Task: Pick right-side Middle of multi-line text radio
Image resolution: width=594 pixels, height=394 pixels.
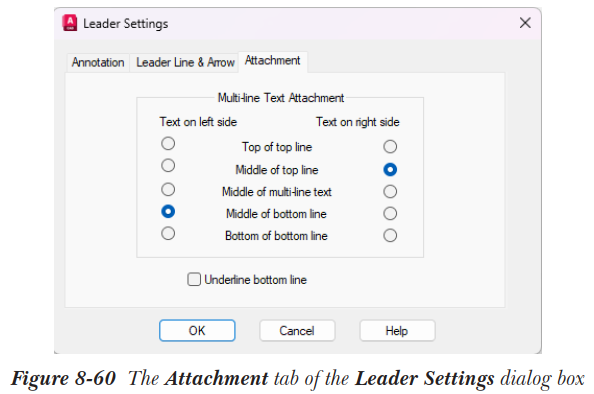Action: pos(390,191)
